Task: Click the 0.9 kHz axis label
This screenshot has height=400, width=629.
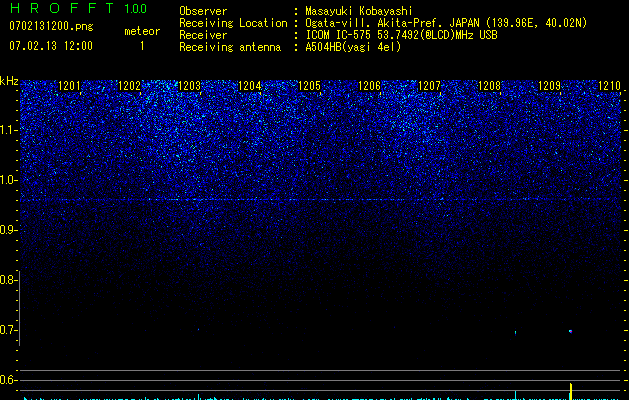Action: (x=8, y=230)
